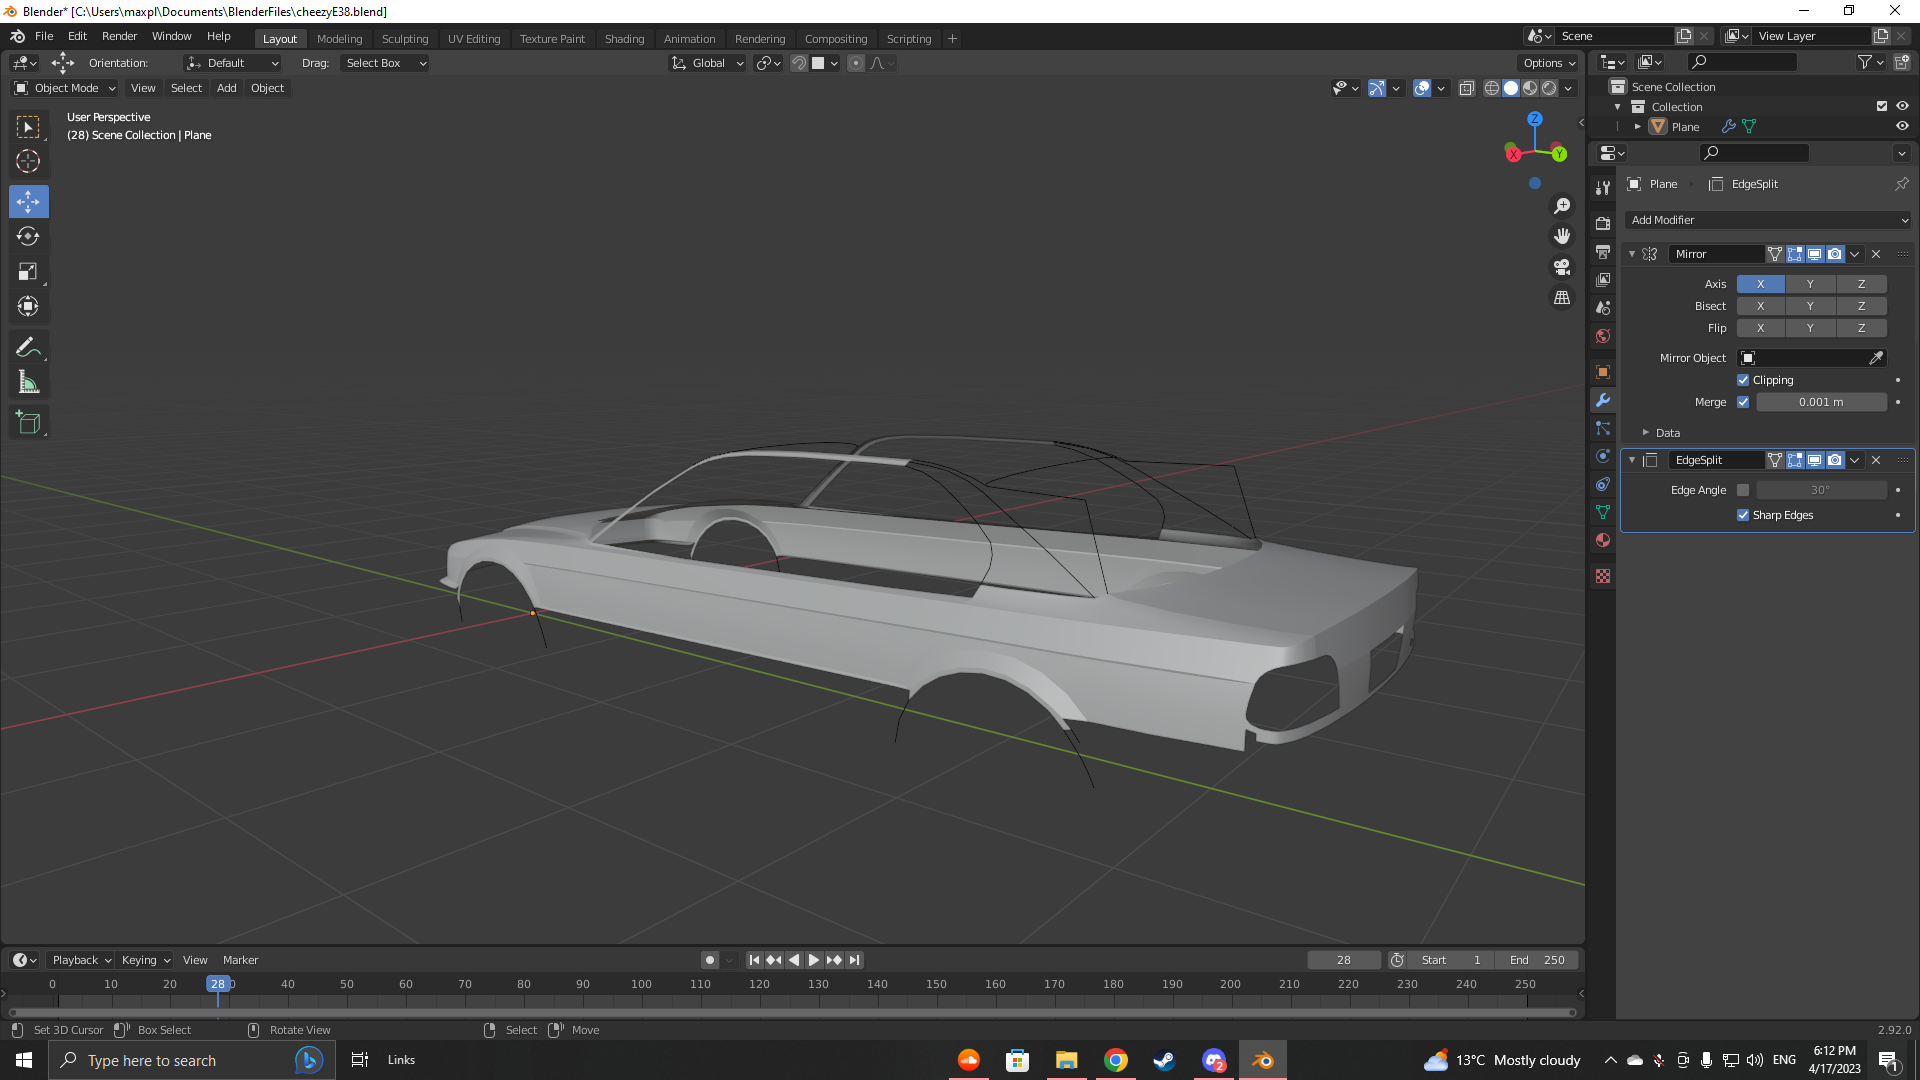The image size is (1920, 1080).
Task: Select the Scale tool
Action: tap(28, 272)
